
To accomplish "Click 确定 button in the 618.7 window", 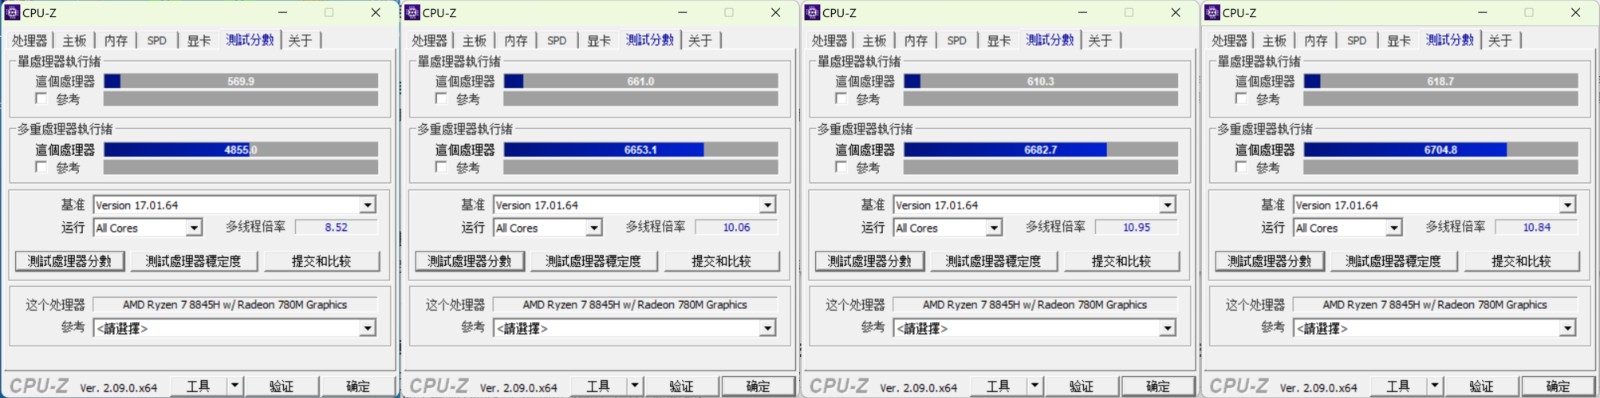I will coord(1558,386).
